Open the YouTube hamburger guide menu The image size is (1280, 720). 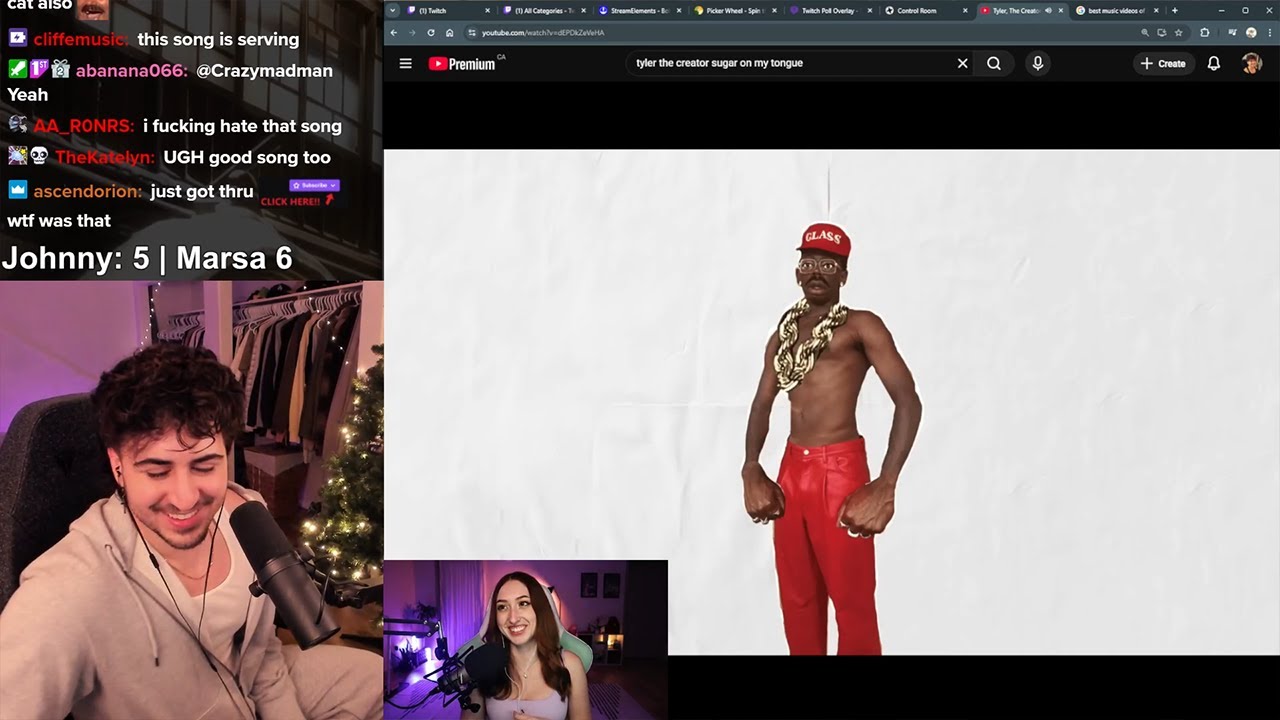pos(405,63)
